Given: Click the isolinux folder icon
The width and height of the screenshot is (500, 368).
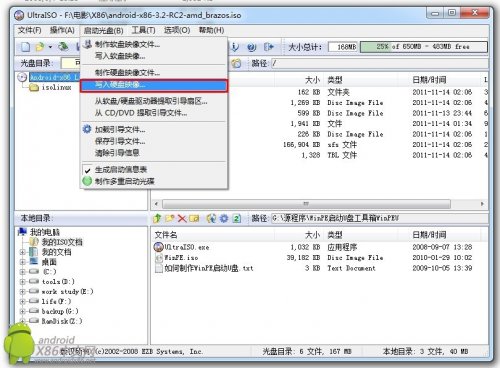Looking at the screenshot, I should (x=34, y=87).
